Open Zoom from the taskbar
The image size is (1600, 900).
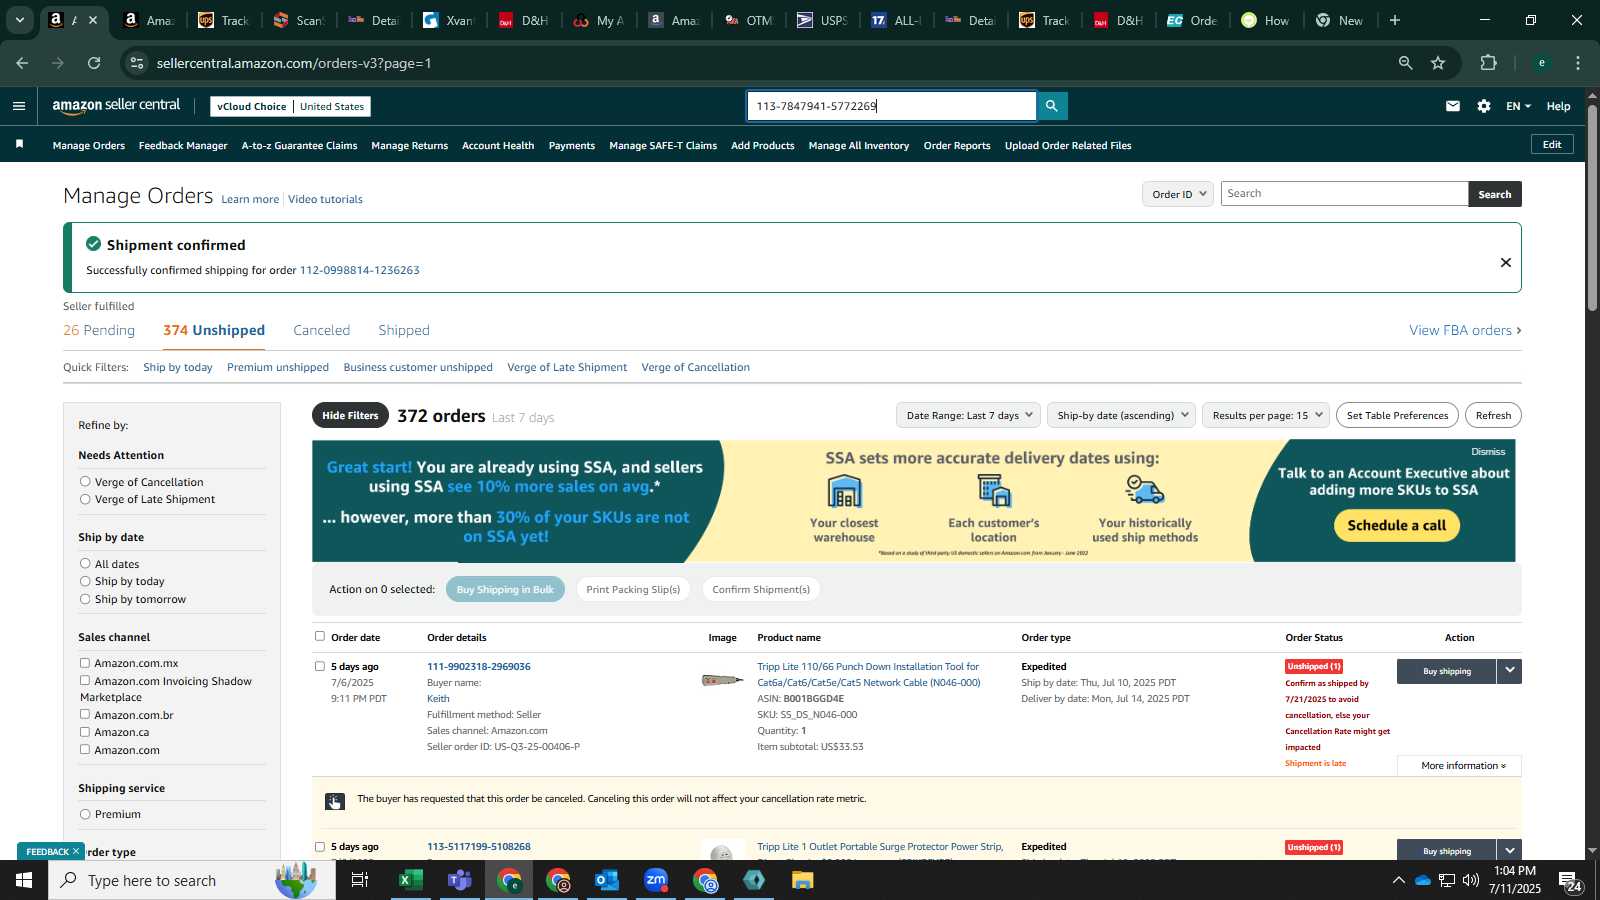656,880
